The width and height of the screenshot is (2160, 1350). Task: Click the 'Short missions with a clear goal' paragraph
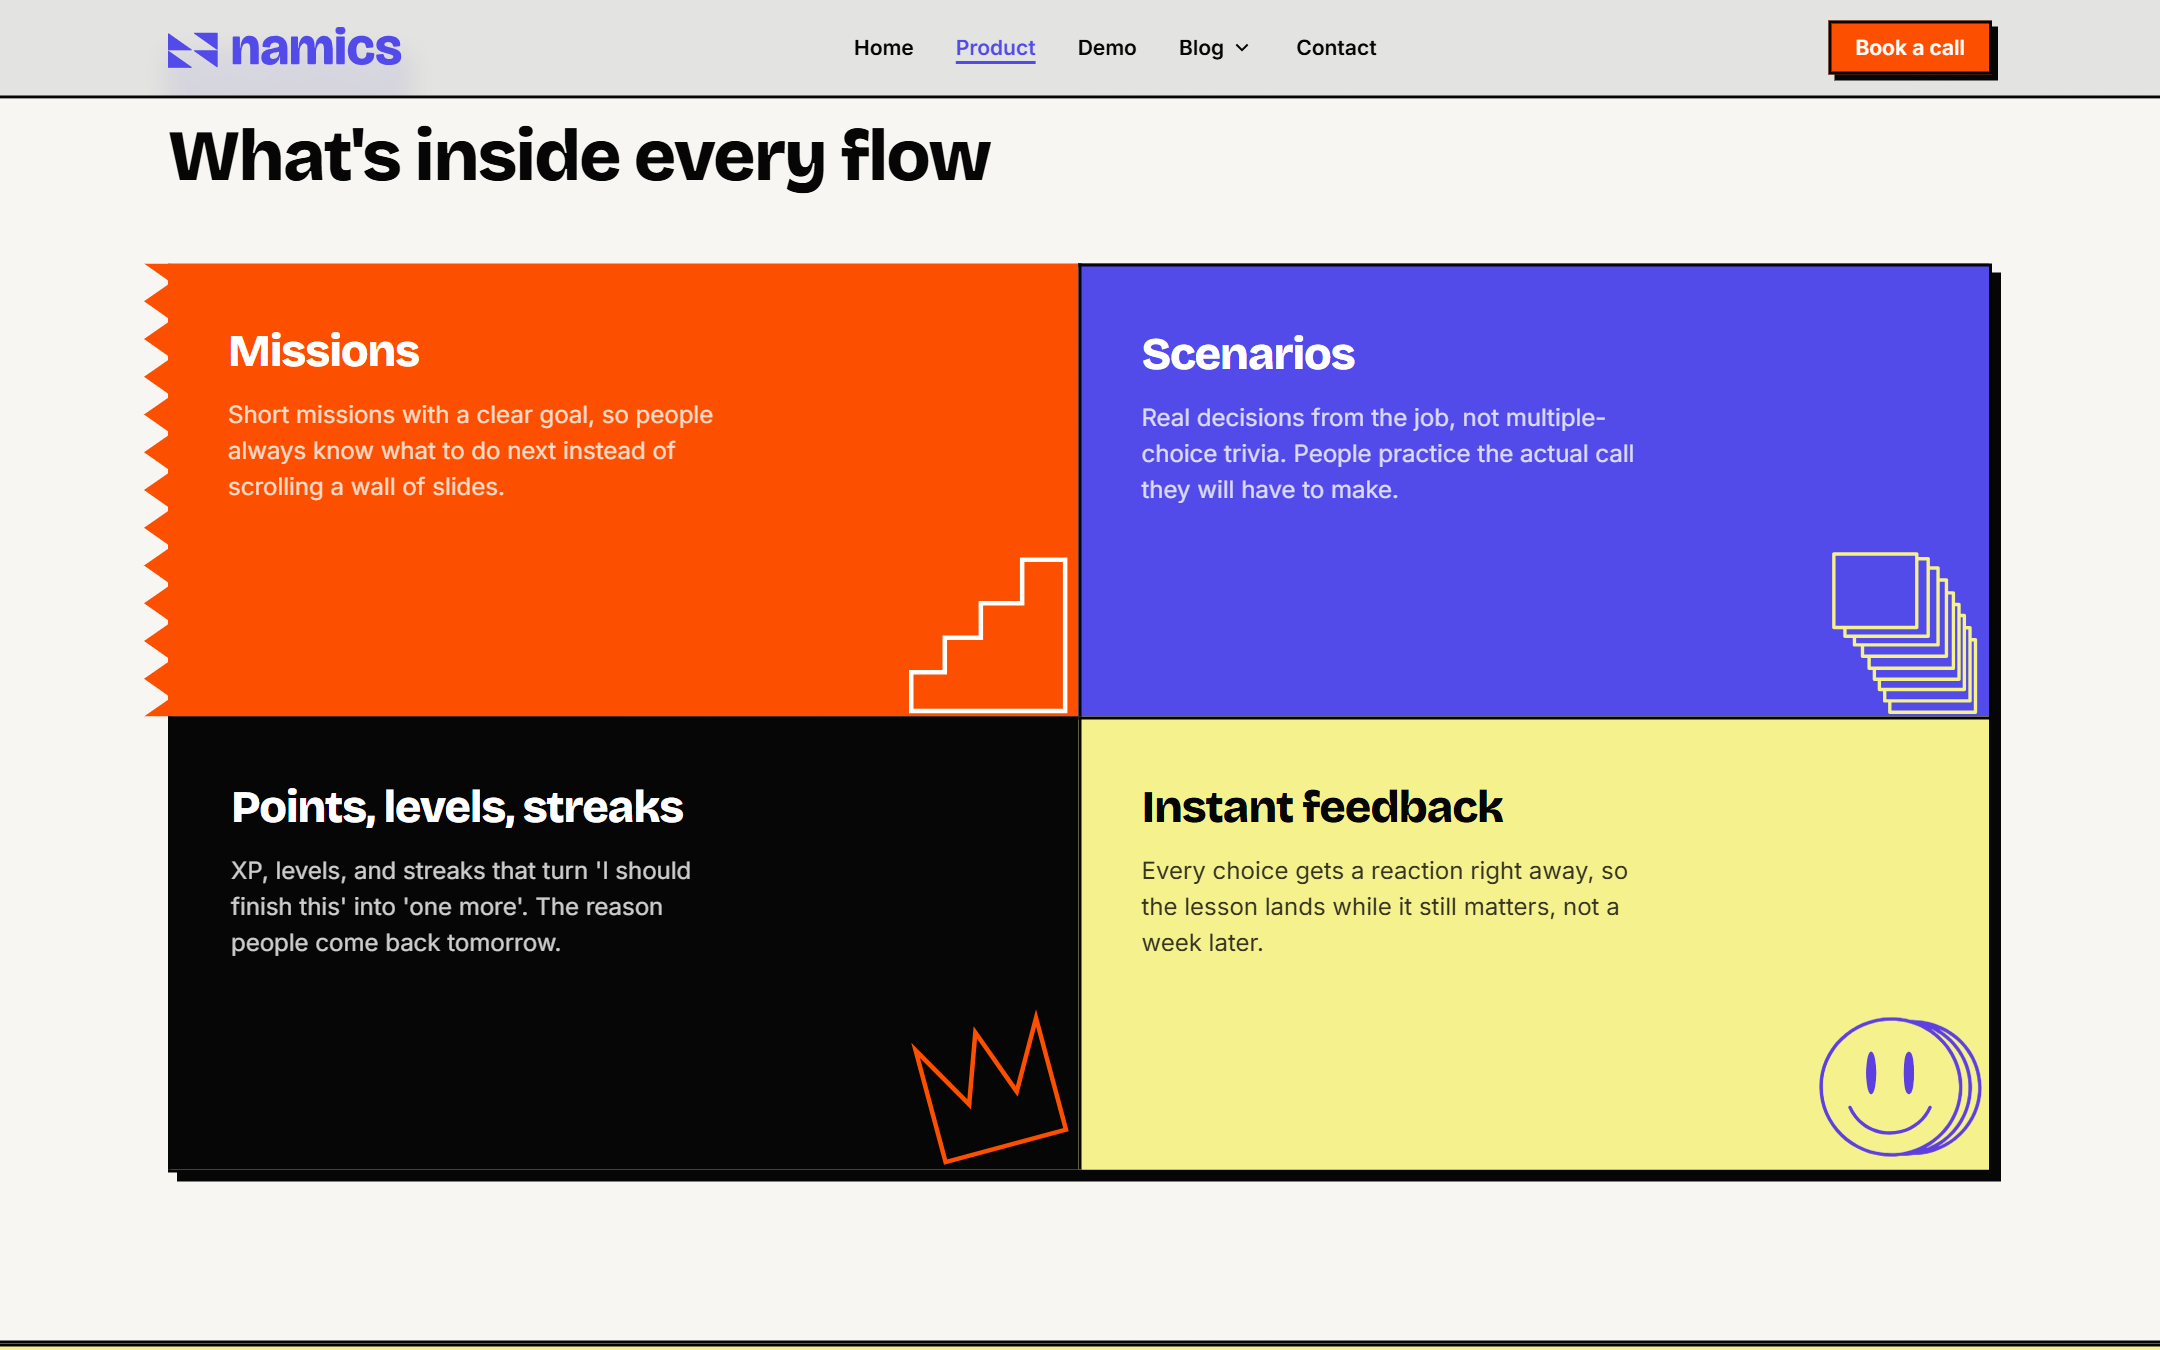point(470,451)
